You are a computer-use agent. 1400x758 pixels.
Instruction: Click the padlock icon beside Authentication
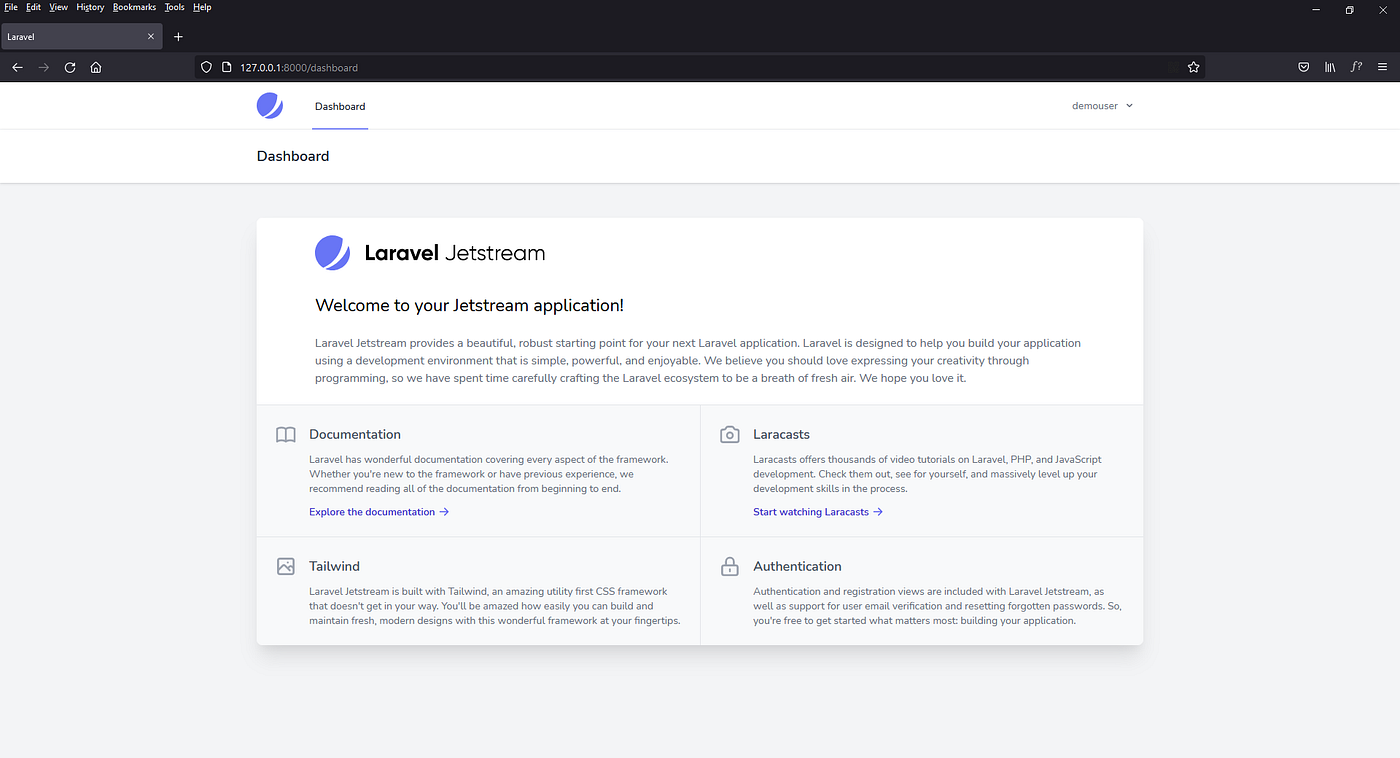(729, 566)
